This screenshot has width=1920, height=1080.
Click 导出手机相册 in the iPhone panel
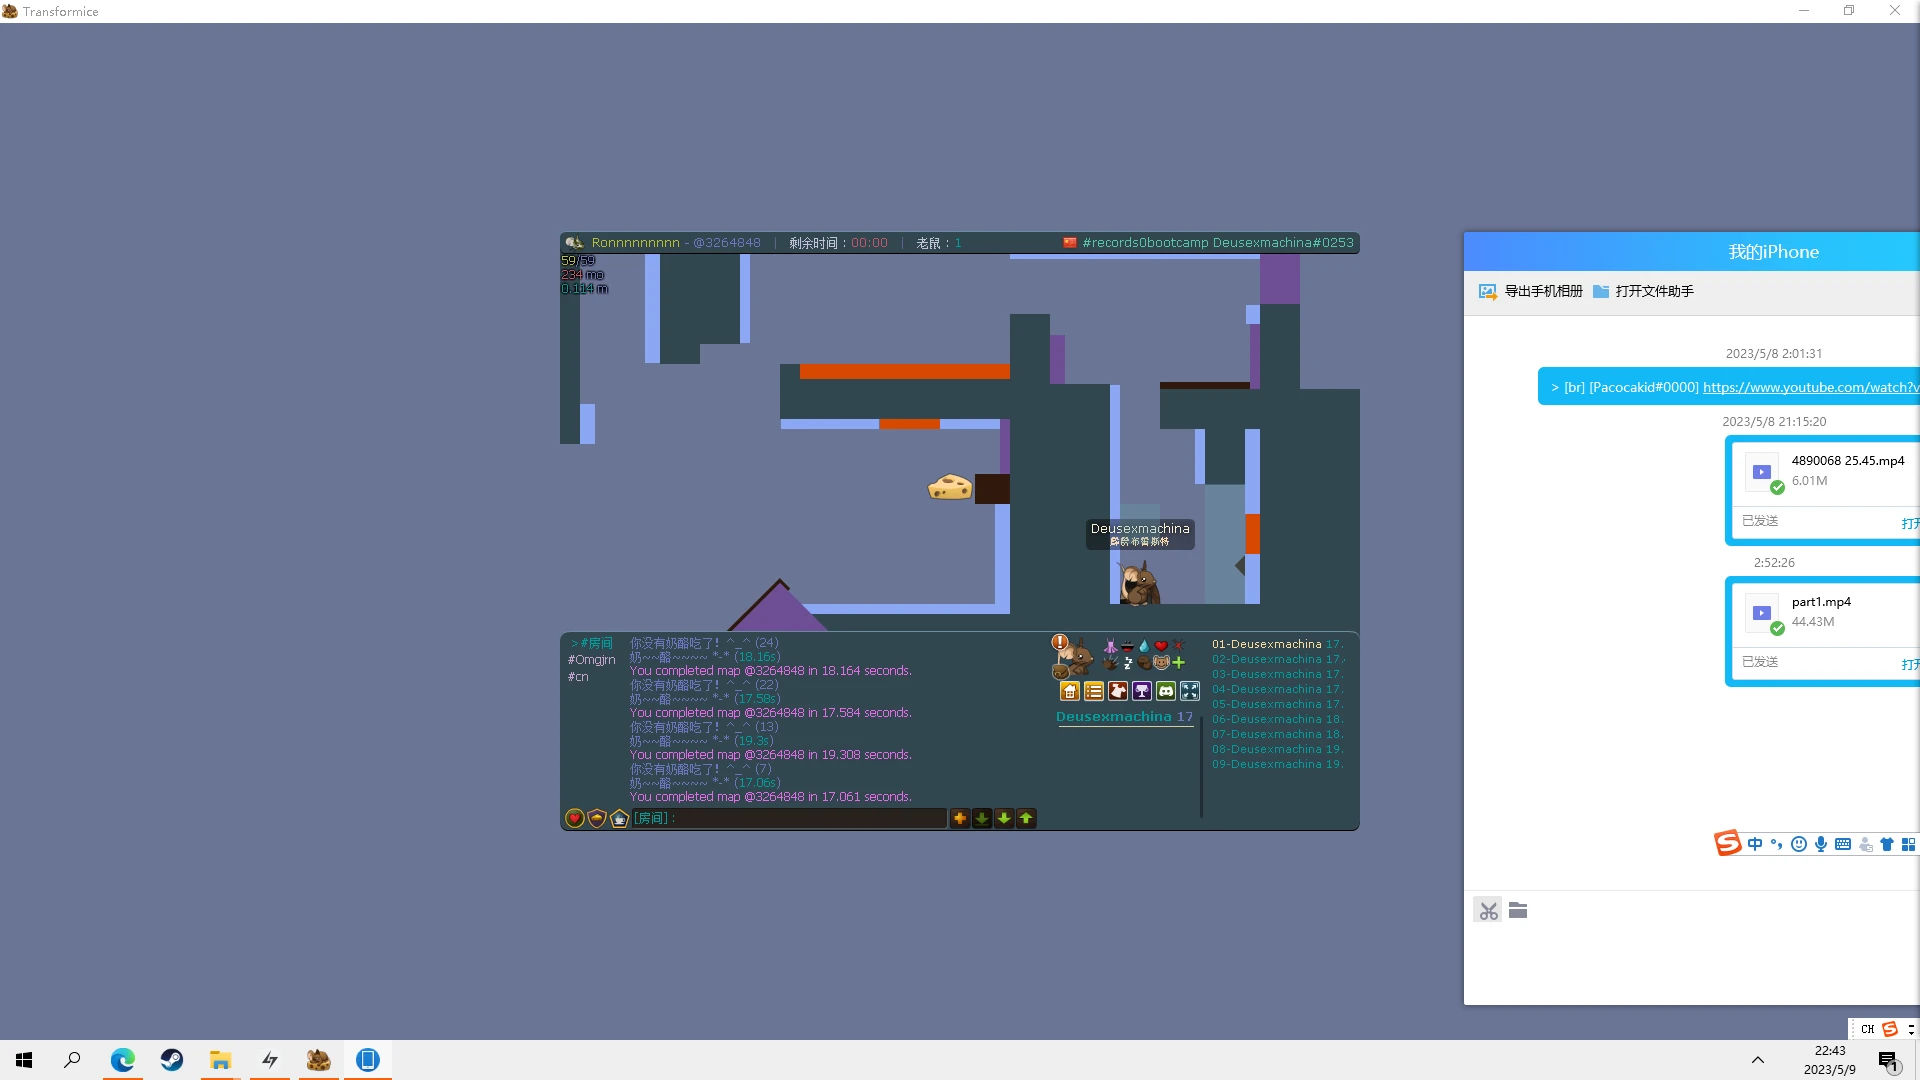tap(1531, 291)
